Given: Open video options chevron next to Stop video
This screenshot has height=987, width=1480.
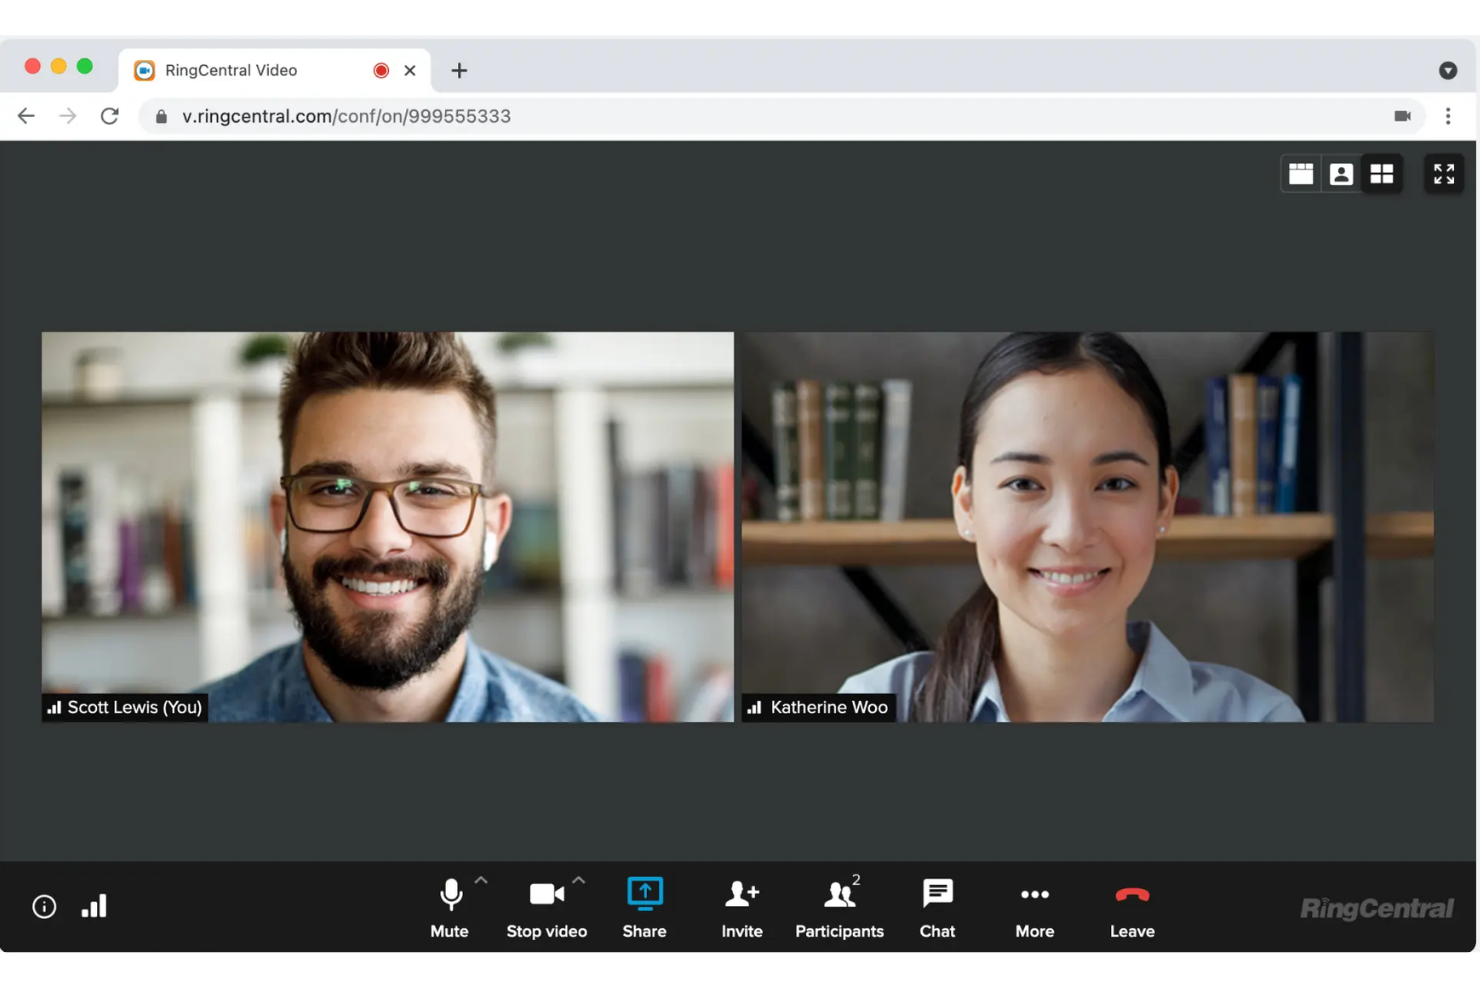Looking at the screenshot, I should (578, 881).
